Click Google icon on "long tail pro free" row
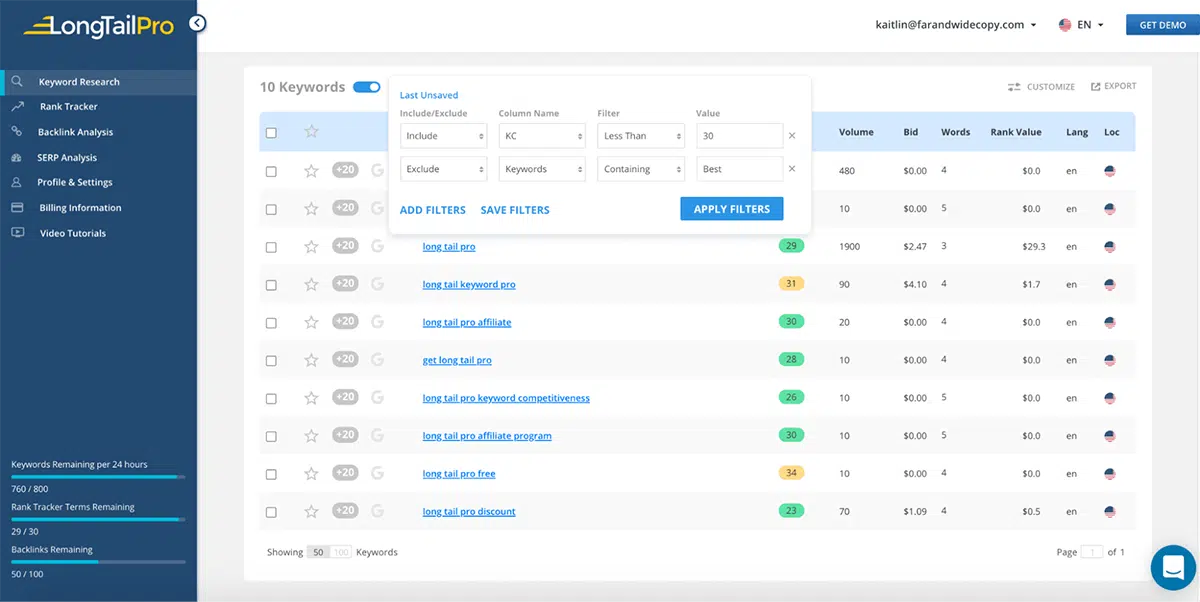Viewport: 1200px width, 602px height. pyautogui.click(x=377, y=474)
